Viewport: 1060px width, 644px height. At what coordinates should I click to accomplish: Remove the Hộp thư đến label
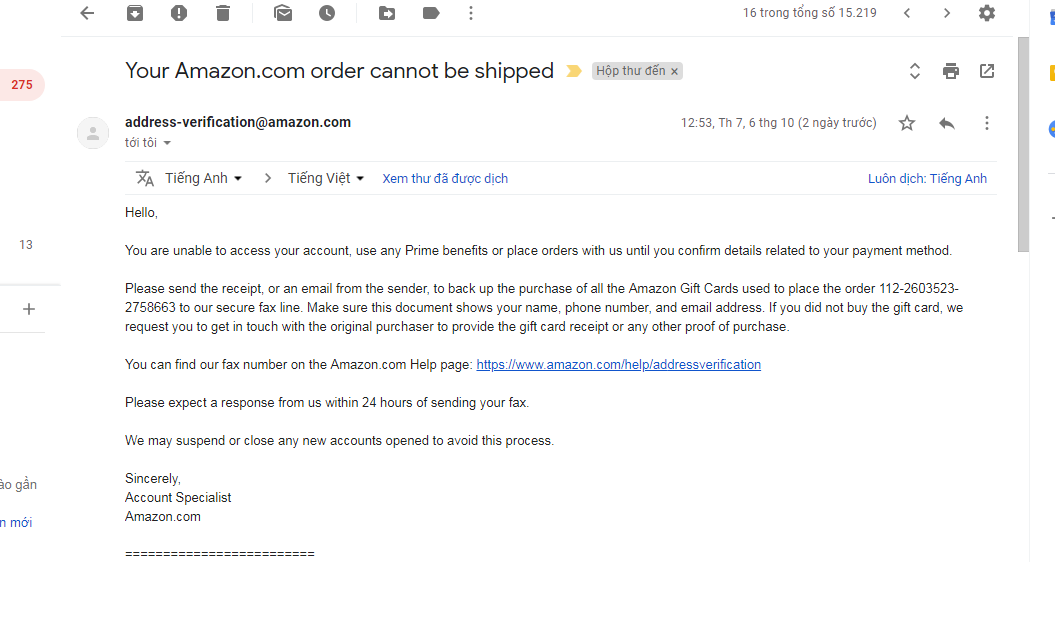675,72
